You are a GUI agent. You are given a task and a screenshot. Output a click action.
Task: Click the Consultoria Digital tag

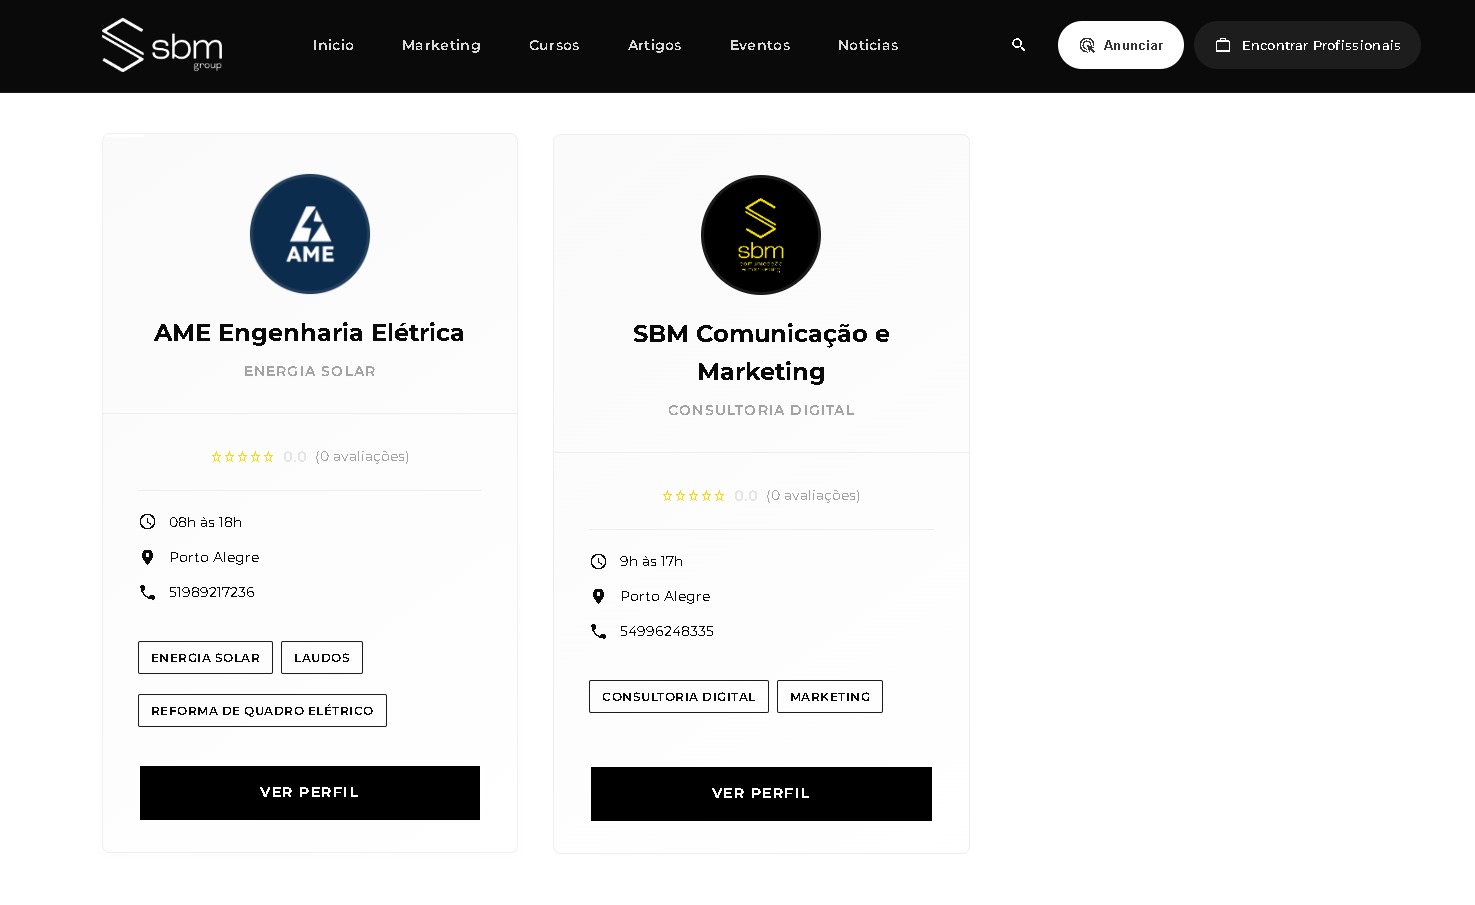[678, 697]
